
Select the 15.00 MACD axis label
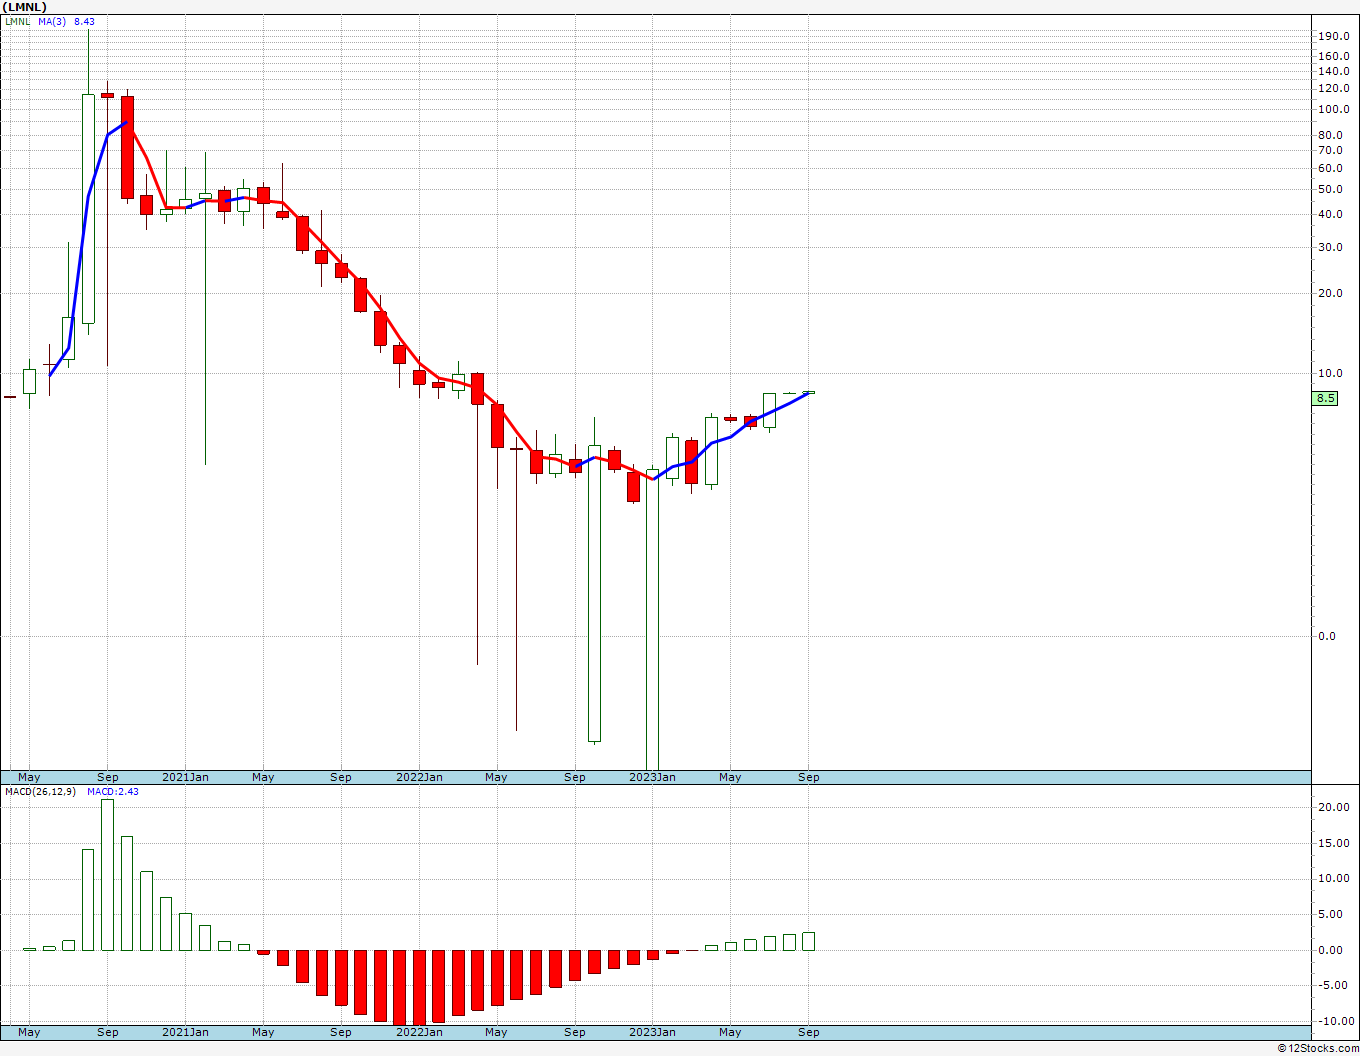point(1334,844)
